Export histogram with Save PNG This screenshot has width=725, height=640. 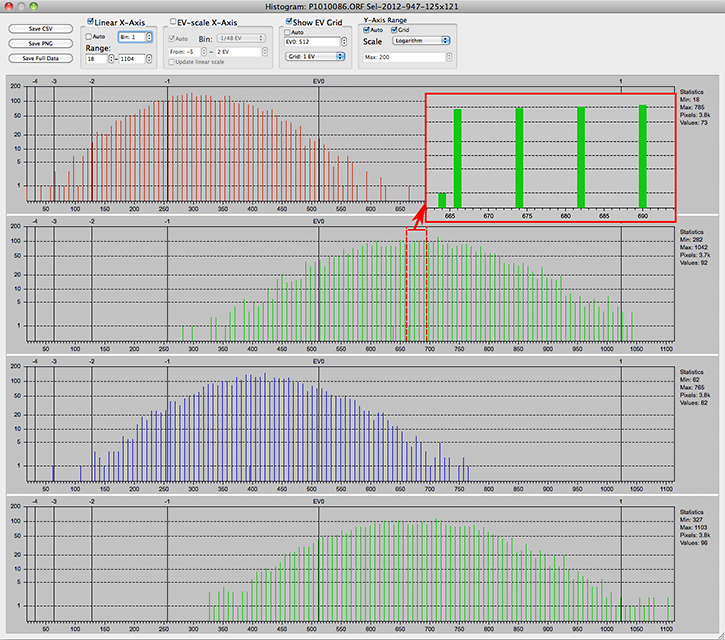coord(41,43)
